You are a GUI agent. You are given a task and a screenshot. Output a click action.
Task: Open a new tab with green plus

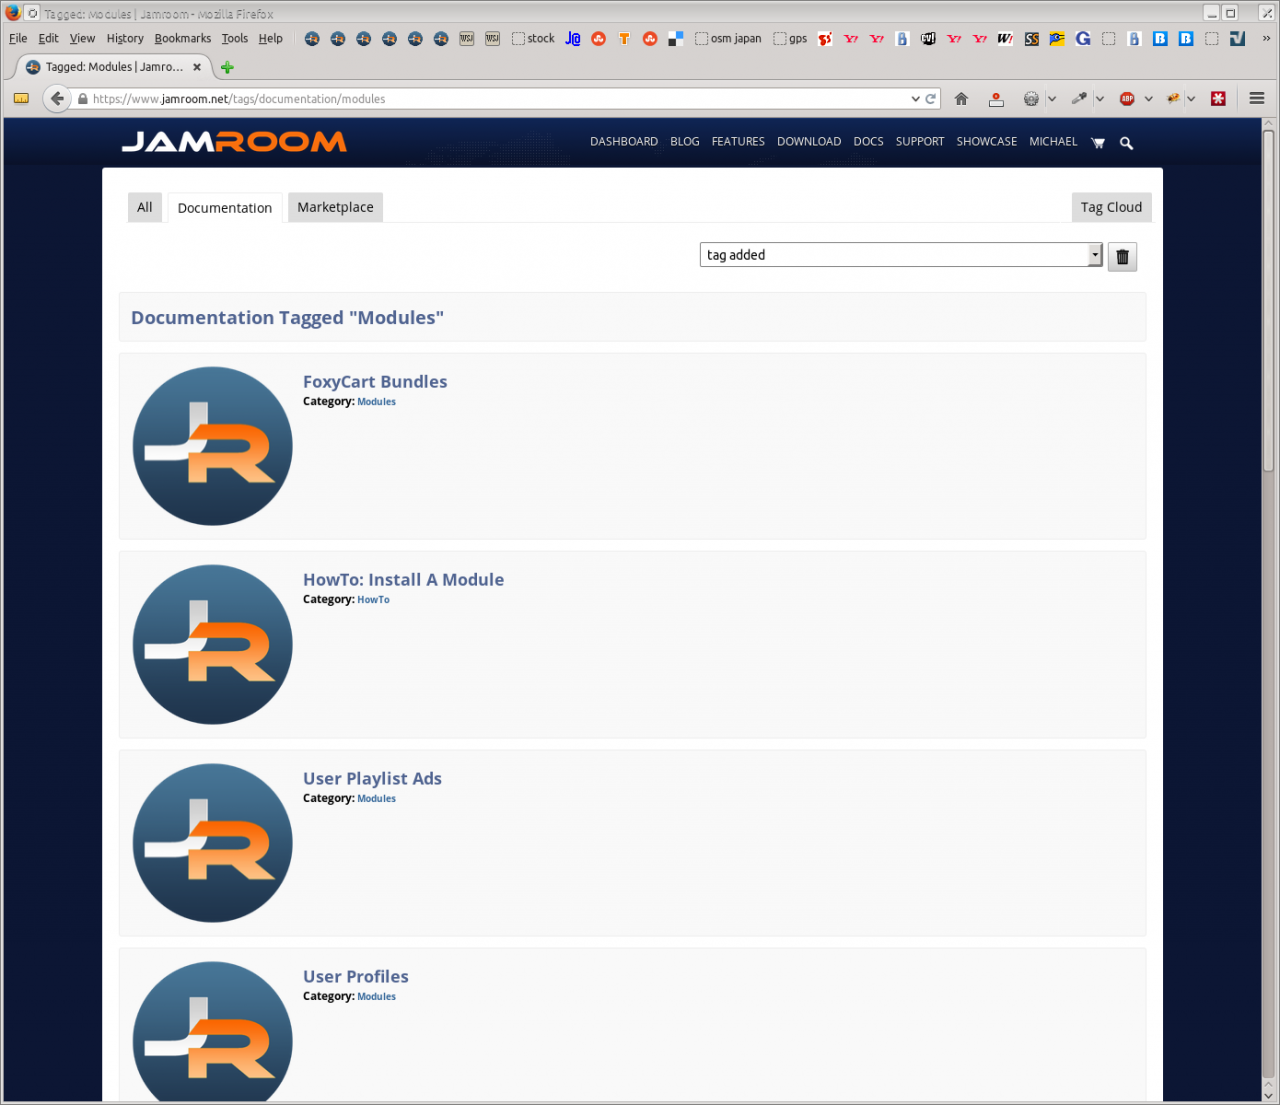(227, 67)
